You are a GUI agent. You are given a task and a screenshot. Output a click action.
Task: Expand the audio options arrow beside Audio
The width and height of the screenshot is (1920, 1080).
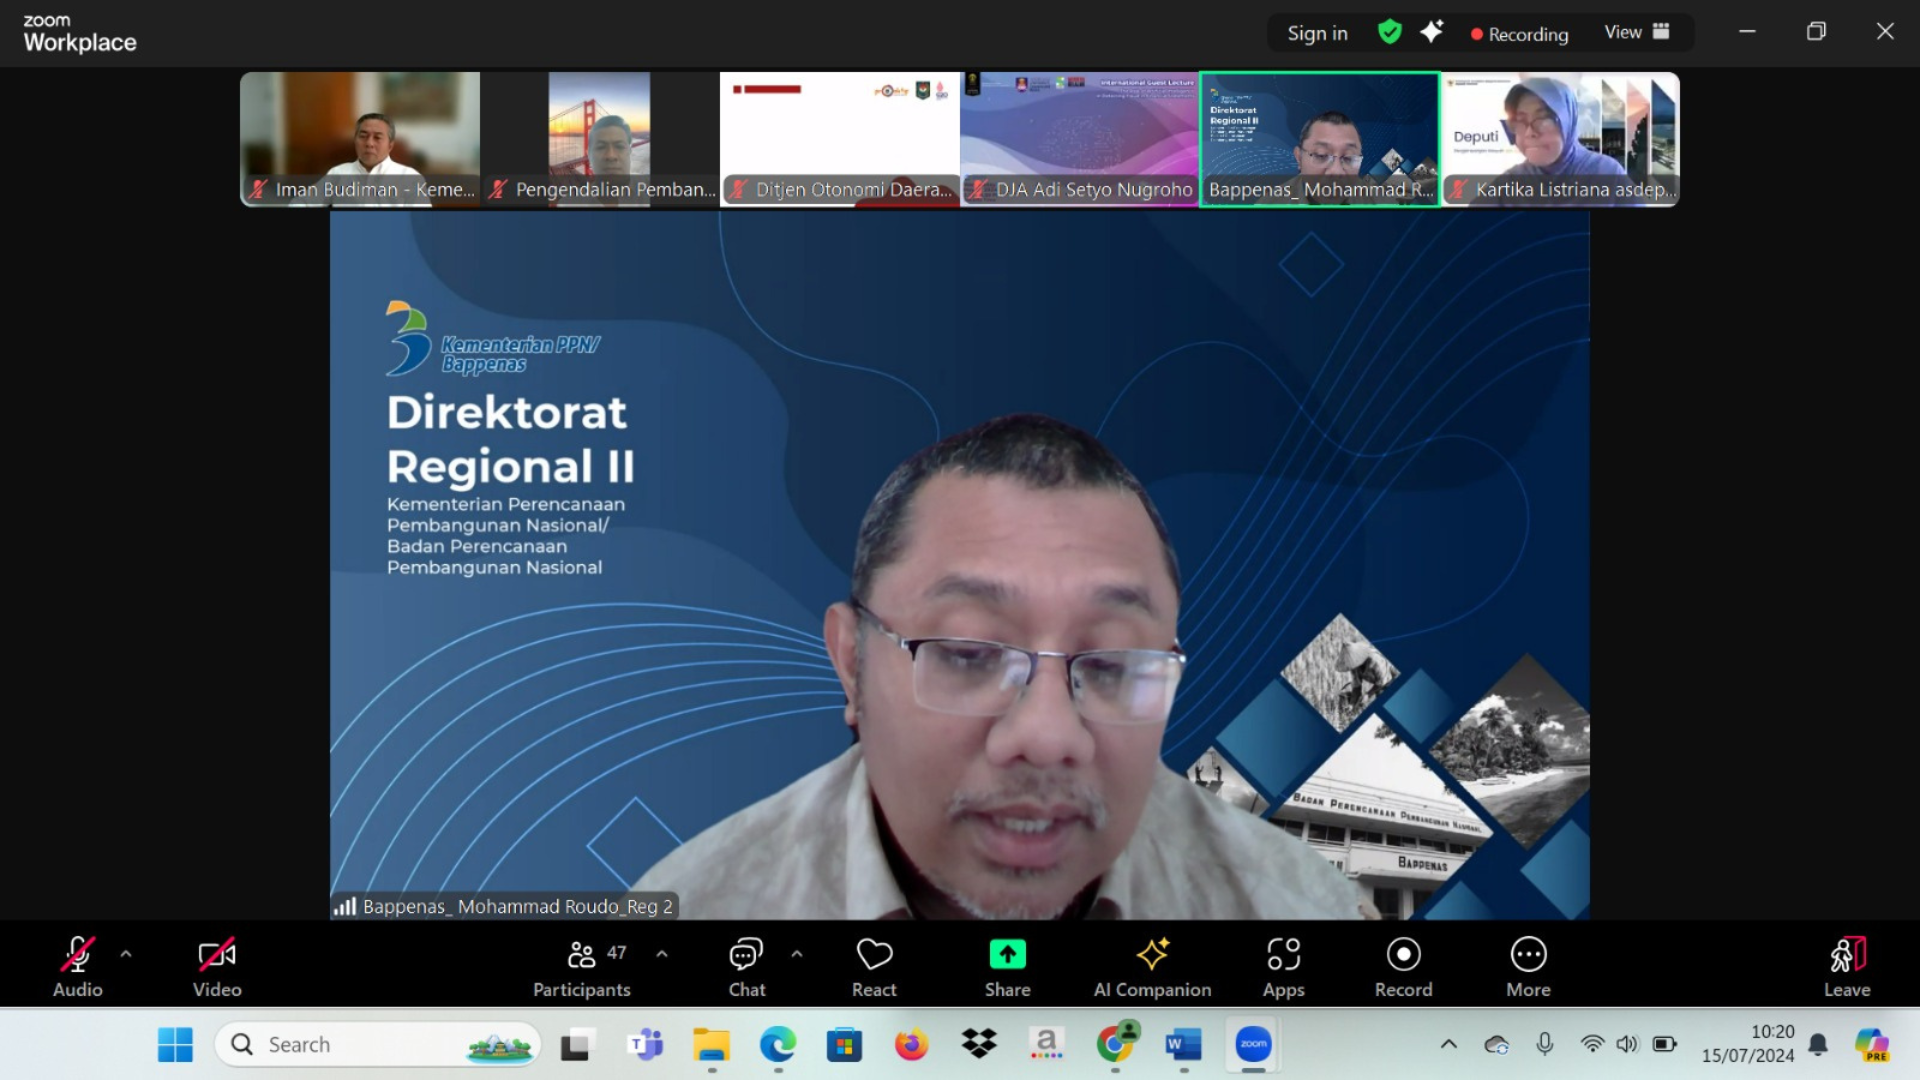(126, 954)
